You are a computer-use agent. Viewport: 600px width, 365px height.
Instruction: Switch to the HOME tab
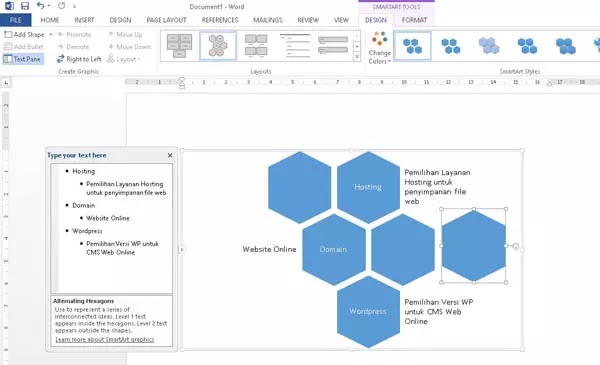[x=50, y=20]
